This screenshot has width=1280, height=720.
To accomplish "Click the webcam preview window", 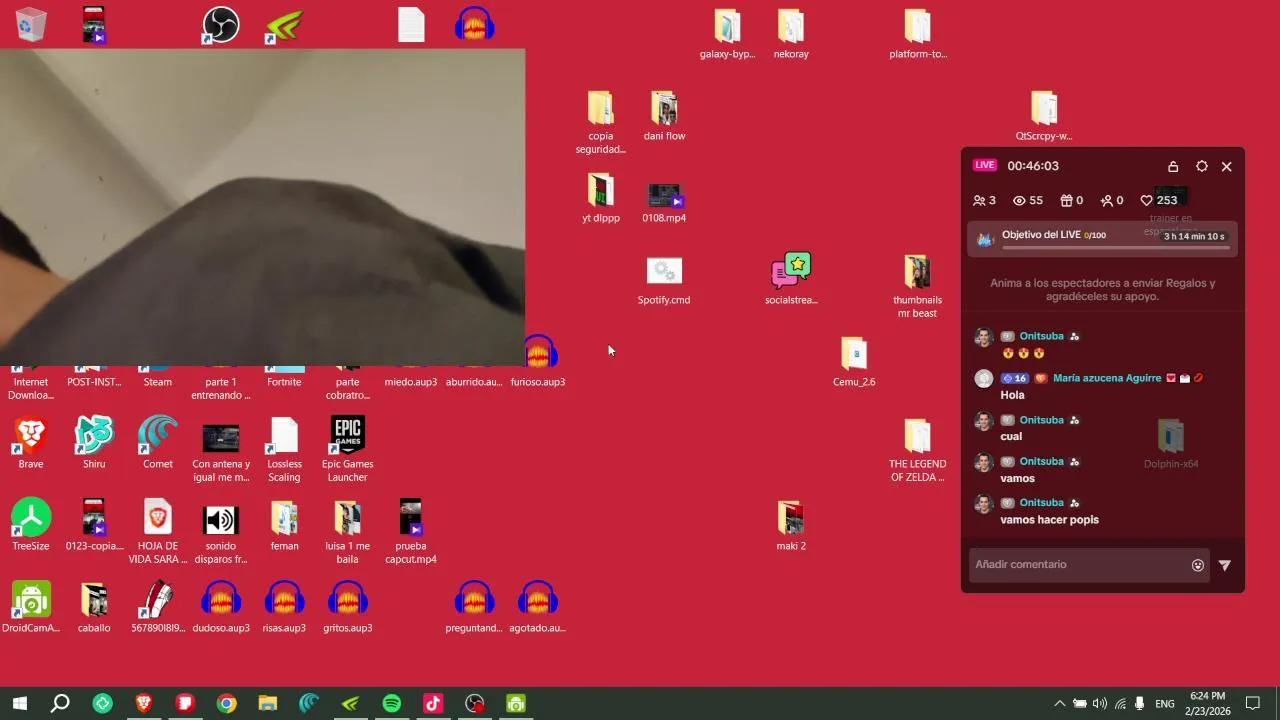I will click(262, 207).
